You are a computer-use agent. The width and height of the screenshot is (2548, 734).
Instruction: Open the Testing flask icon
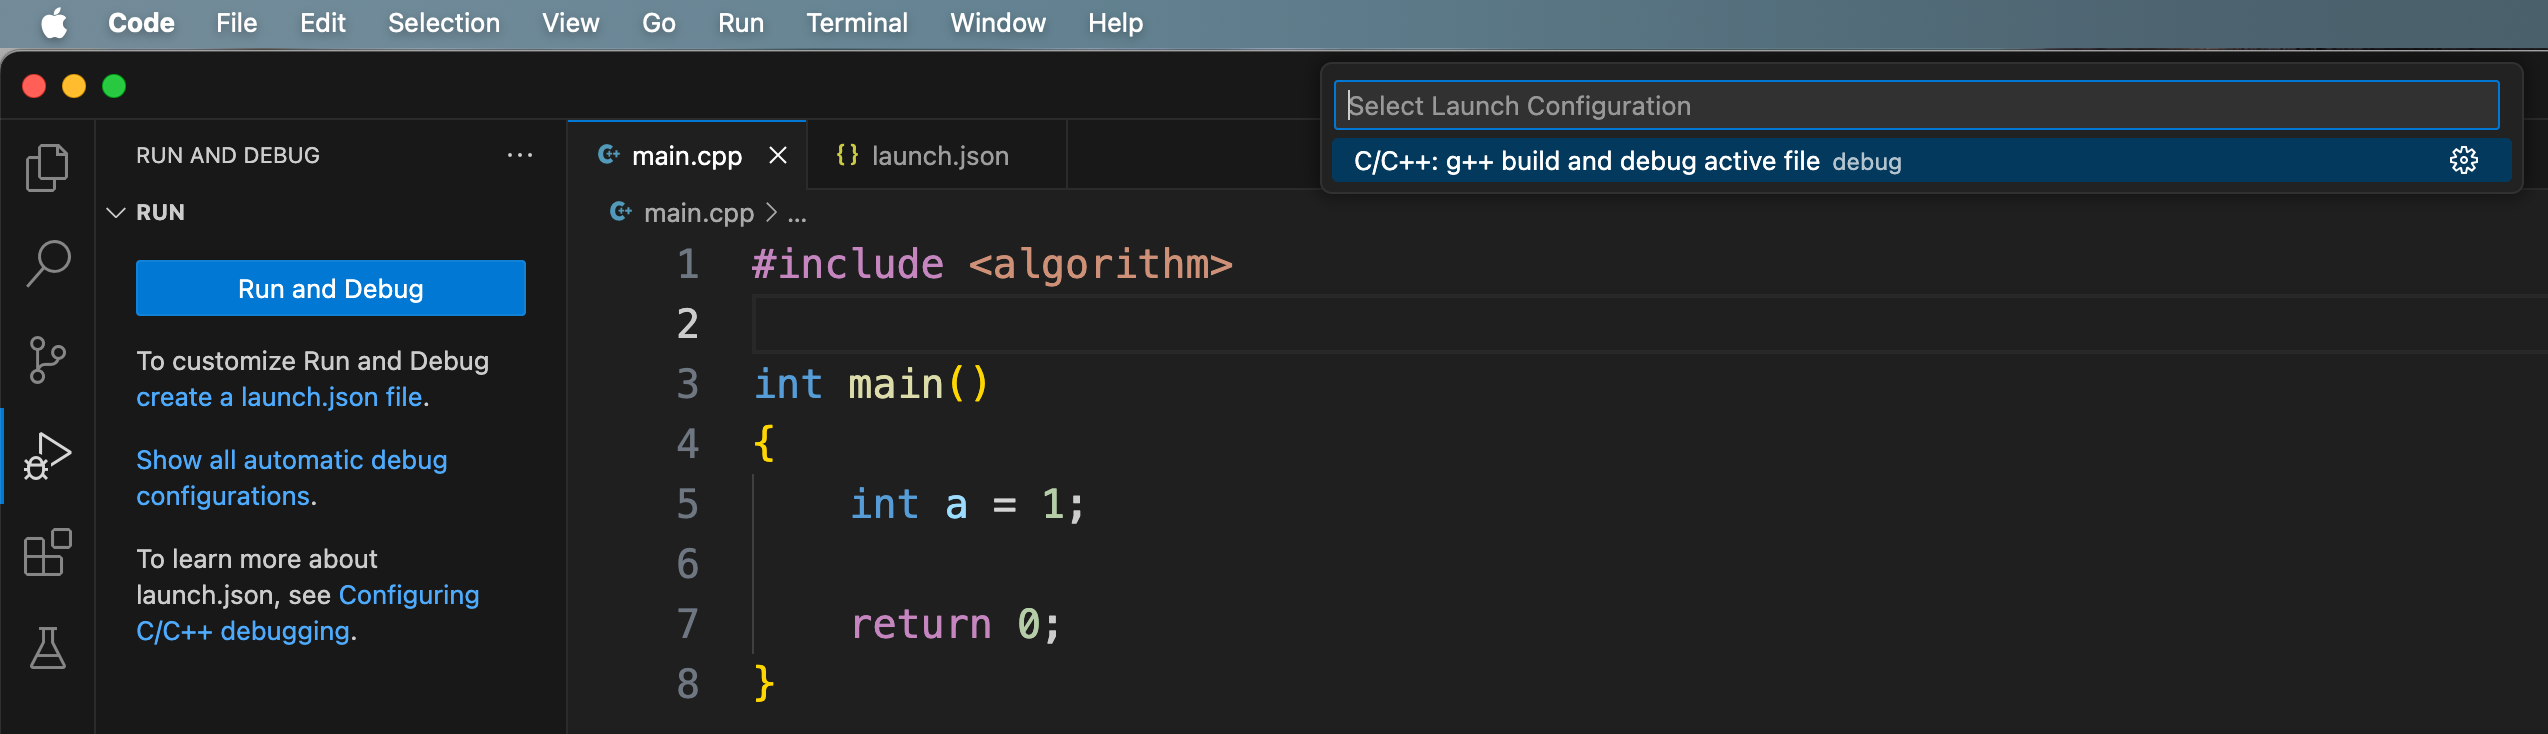pyautogui.click(x=47, y=648)
